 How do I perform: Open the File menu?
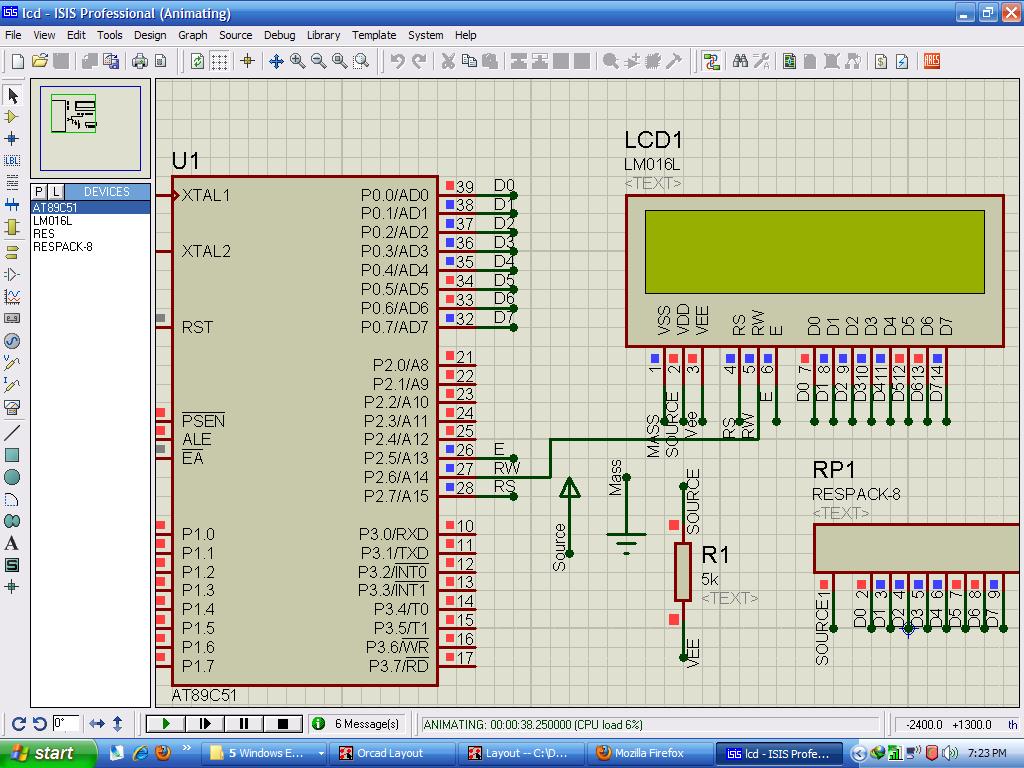(13, 35)
